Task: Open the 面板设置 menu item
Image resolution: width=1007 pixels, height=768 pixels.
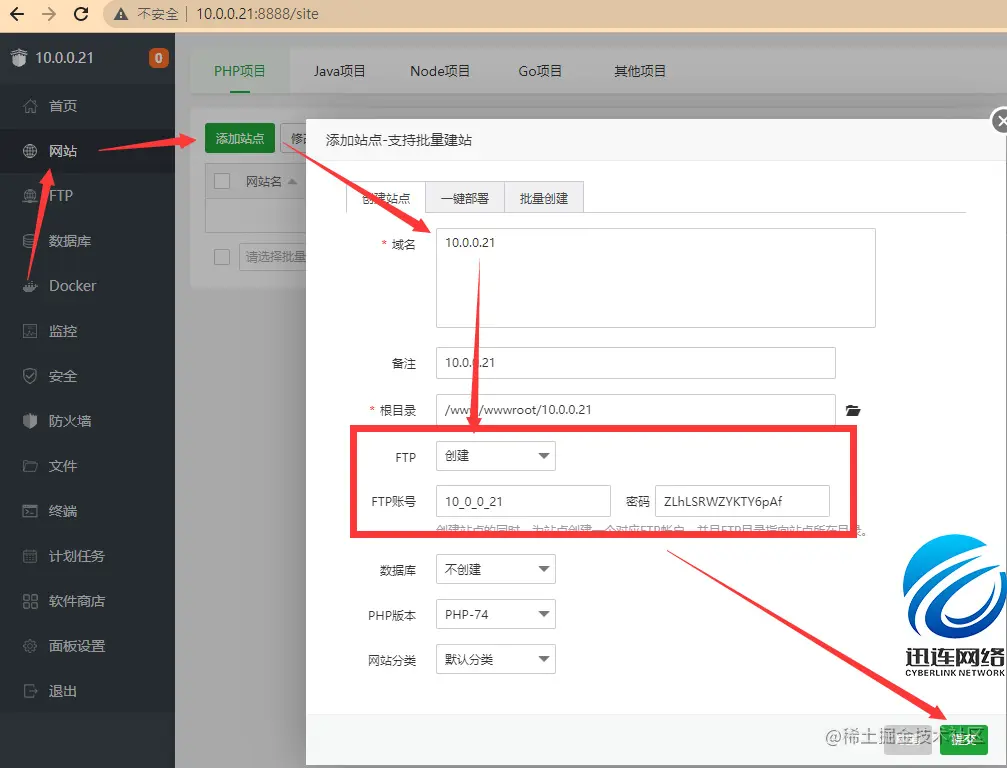Action: coord(87,646)
